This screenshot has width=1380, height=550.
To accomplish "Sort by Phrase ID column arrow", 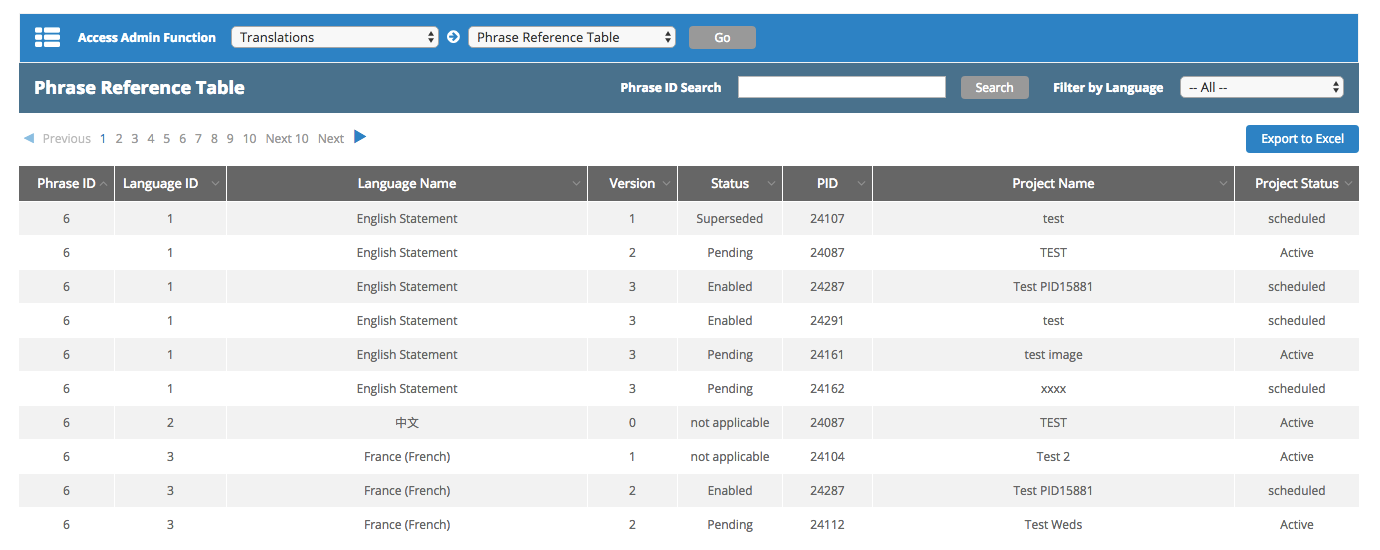I will 104,184.
